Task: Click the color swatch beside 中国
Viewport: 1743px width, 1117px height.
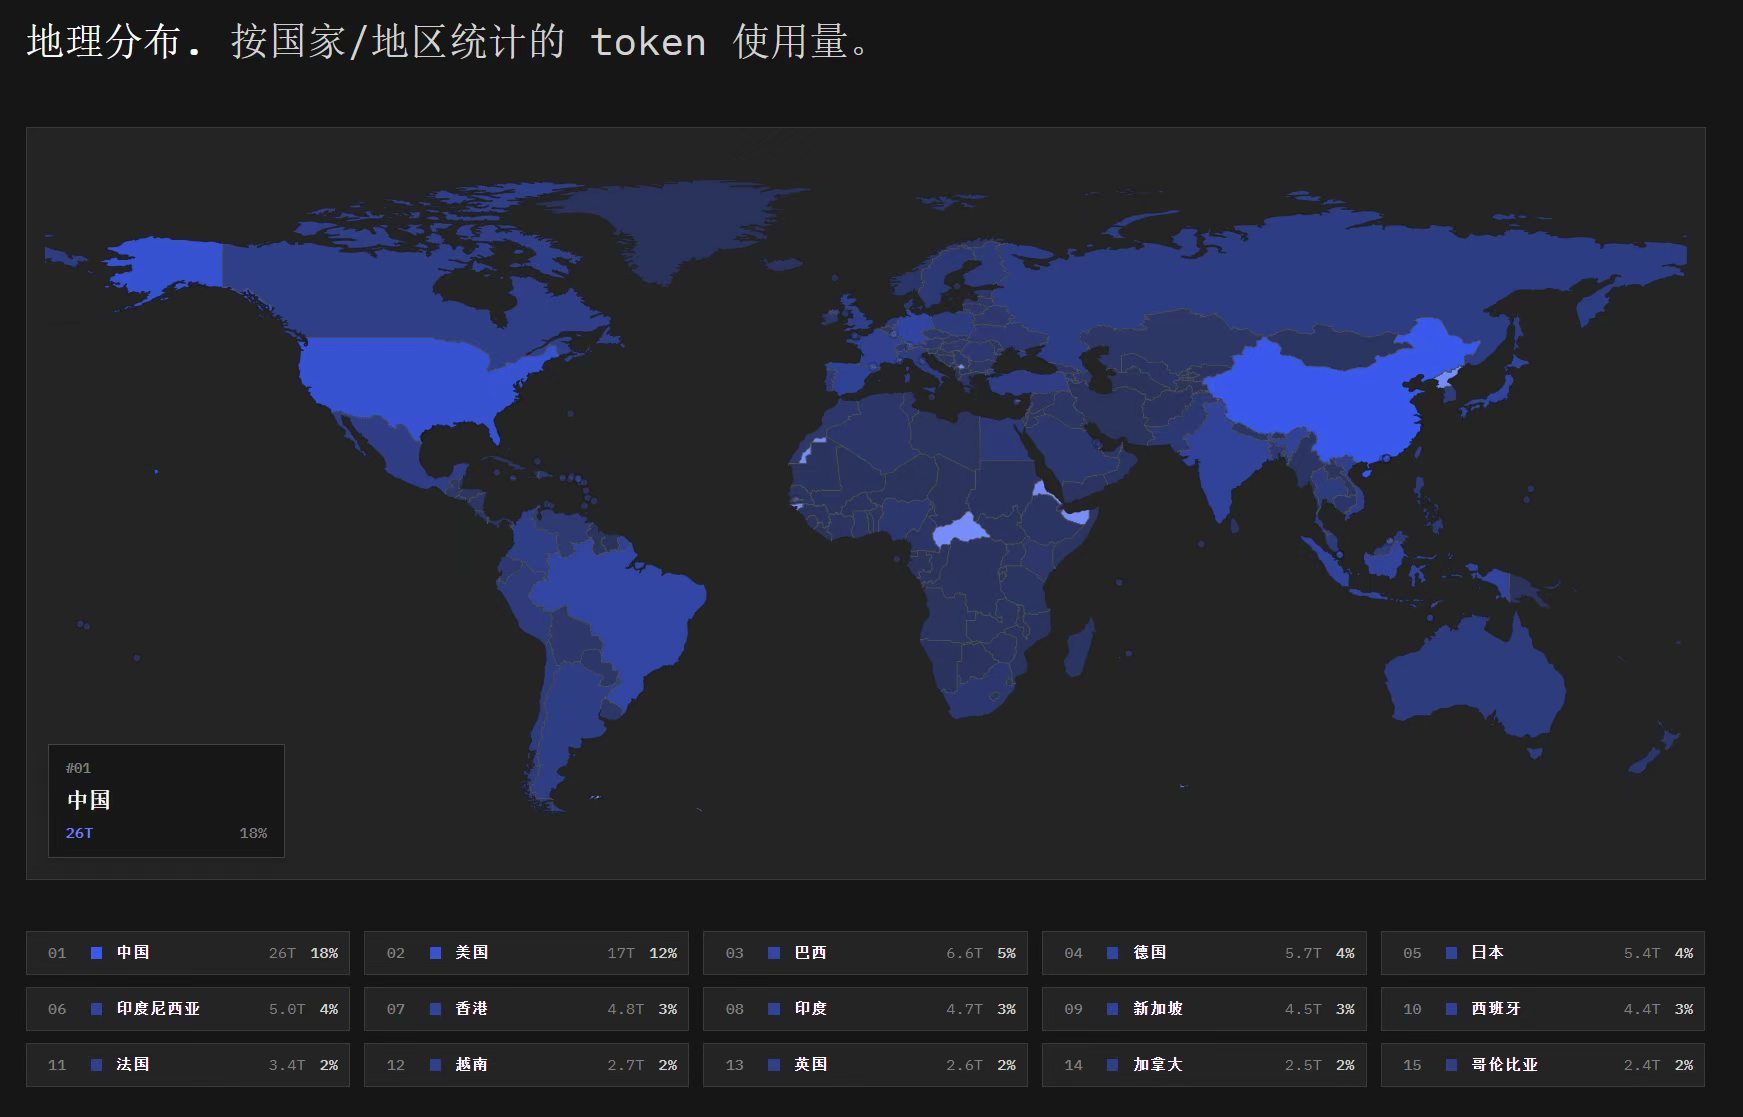Action: pos(97,953)
